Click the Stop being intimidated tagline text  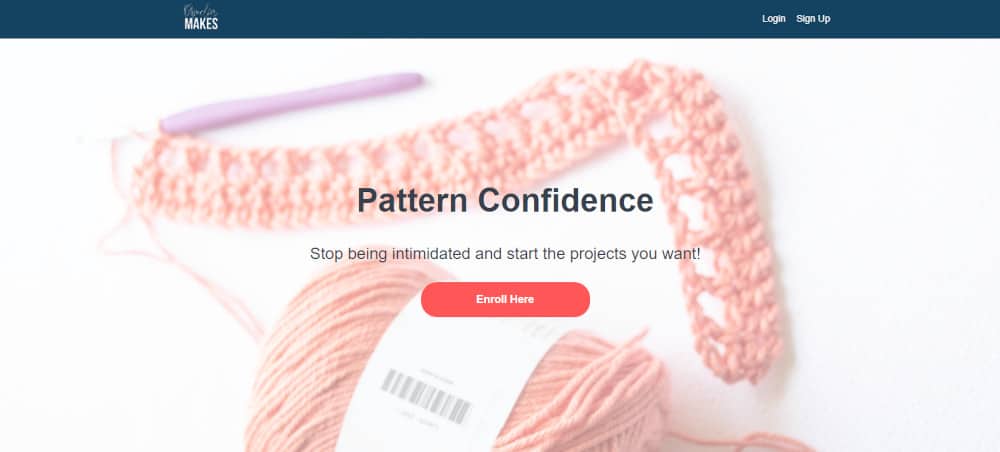coord(505,254)
